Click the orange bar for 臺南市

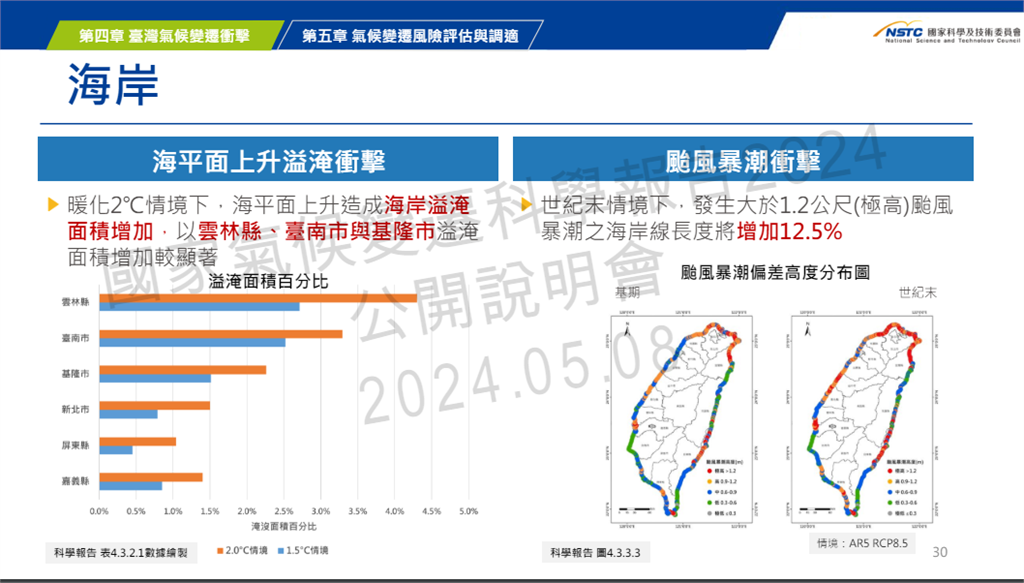pyautogui.click(x=221, y=334)
